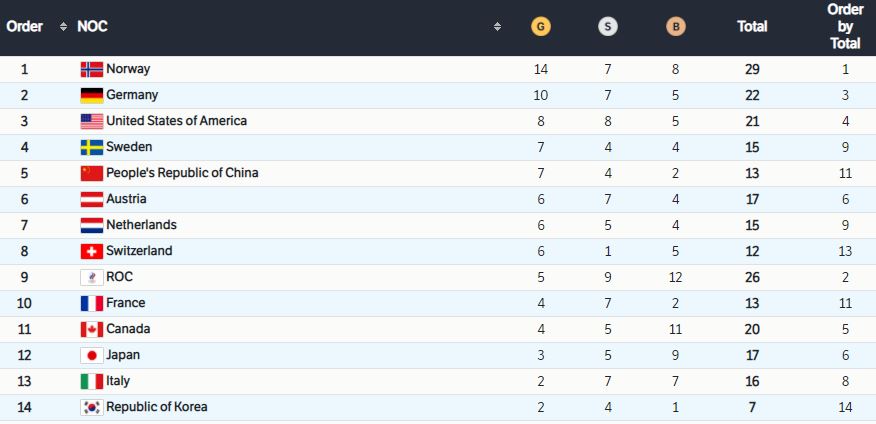Click the Republic of Korea flag icon
Viewport: 876px width, 424px height.
(91, 407)
